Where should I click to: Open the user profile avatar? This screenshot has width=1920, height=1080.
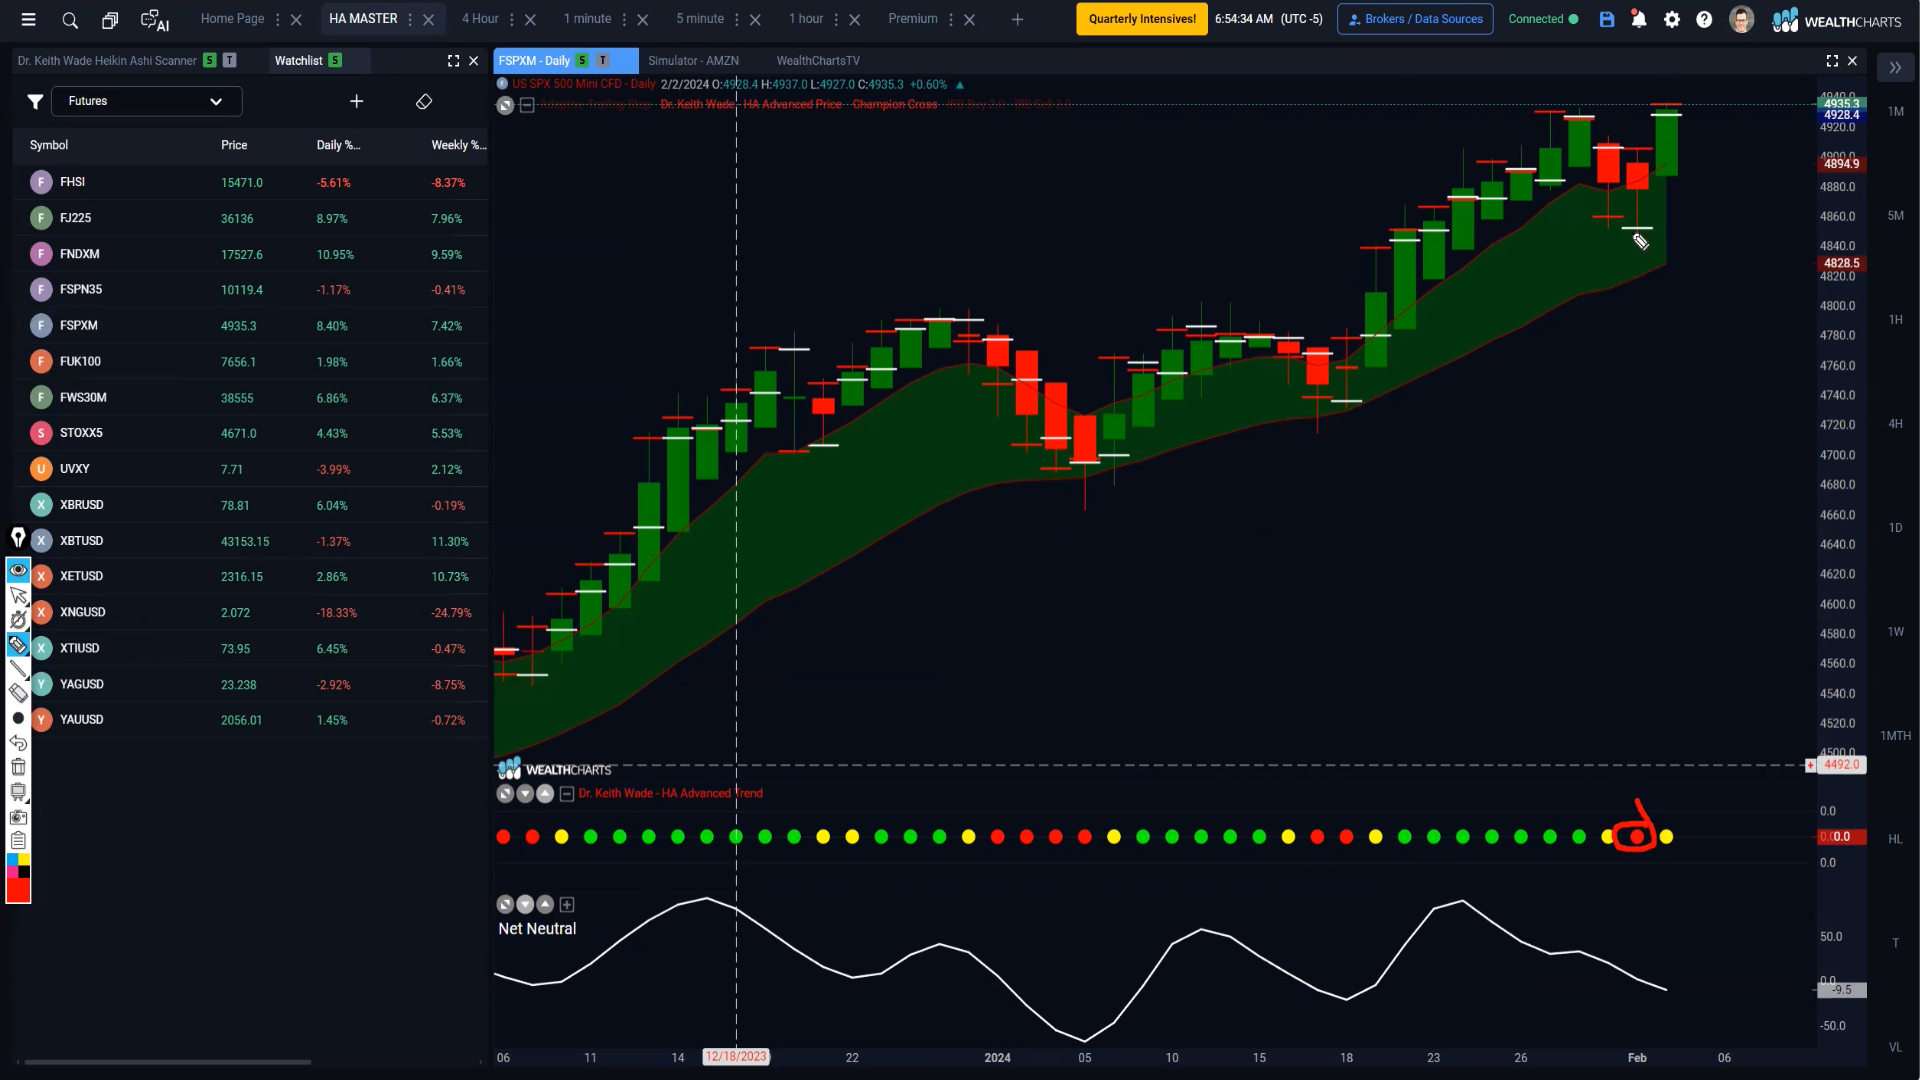pyautogui.click(x=1741, y=19)
